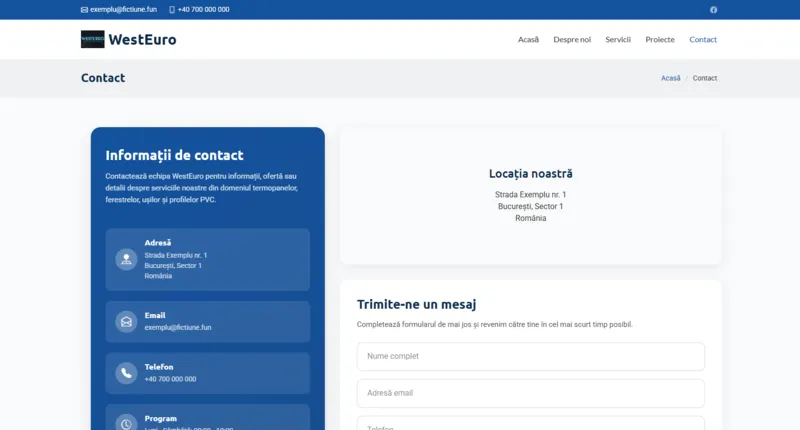Click Contactează echipa WestEuro intro paragraph
800x430 pixels.
pyautogui.click(x=202, y=188)
